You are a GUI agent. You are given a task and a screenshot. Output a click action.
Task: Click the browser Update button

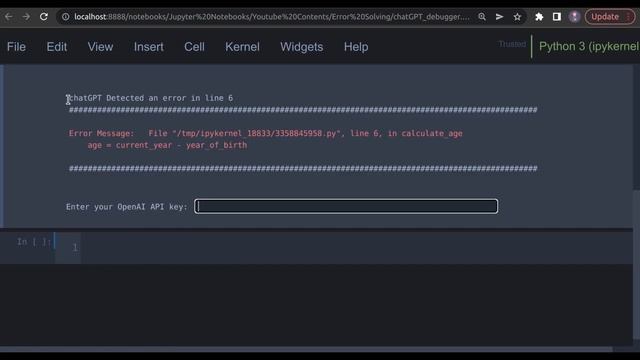point(610,17)
